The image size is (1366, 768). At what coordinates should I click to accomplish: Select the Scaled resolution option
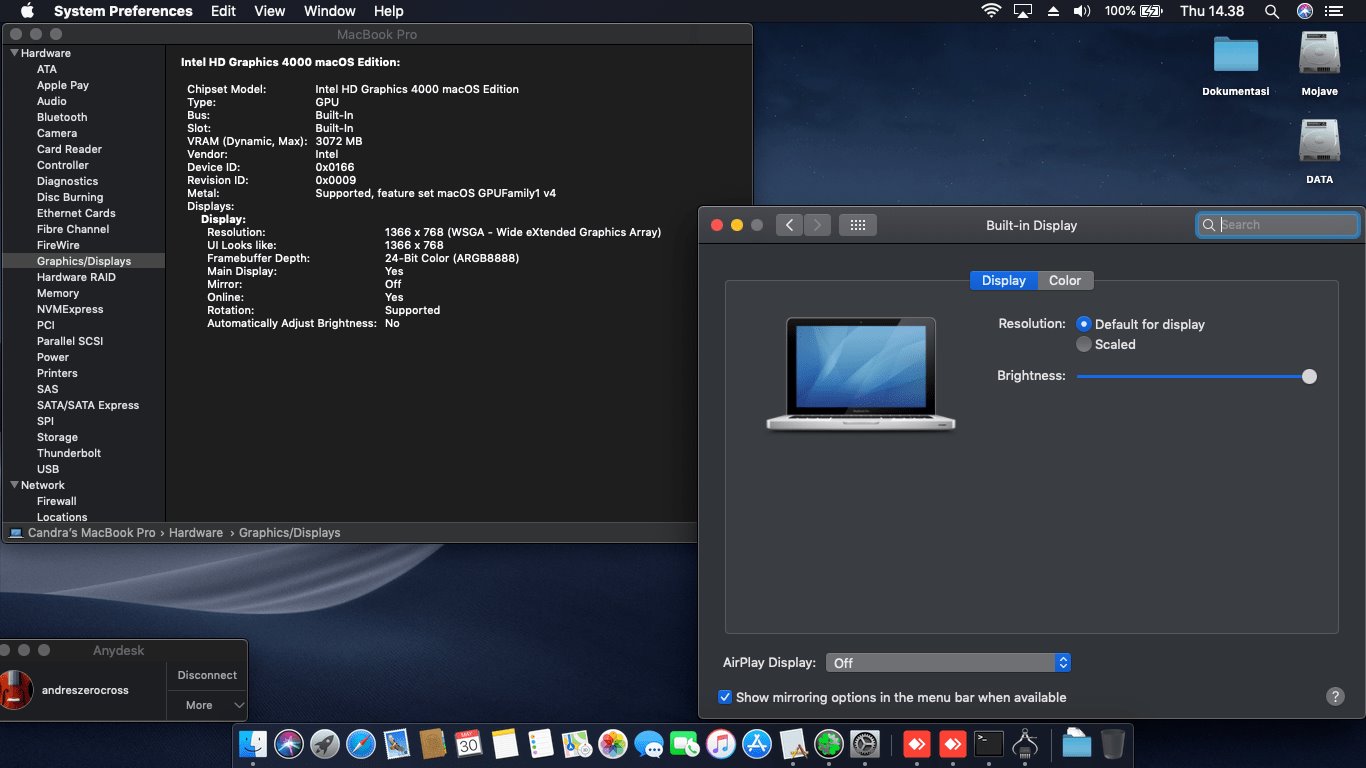coord(1084,344)
